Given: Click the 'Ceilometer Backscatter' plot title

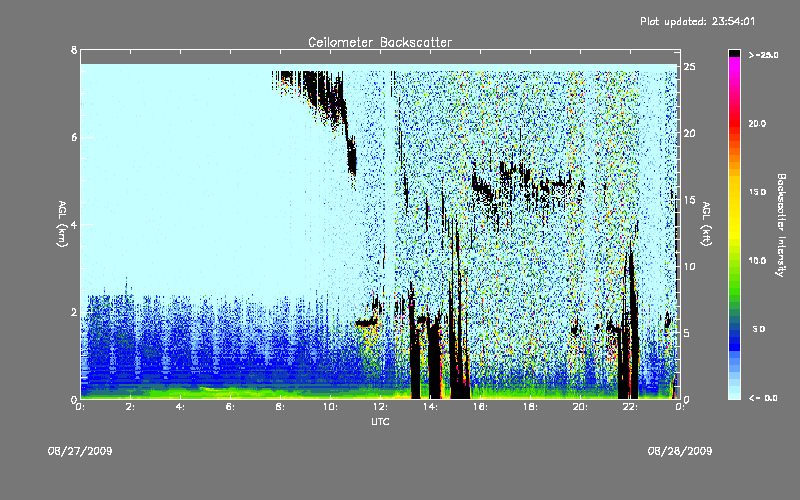Looking at the screenshot, I should pyautogui.click(x=380, y=42).
